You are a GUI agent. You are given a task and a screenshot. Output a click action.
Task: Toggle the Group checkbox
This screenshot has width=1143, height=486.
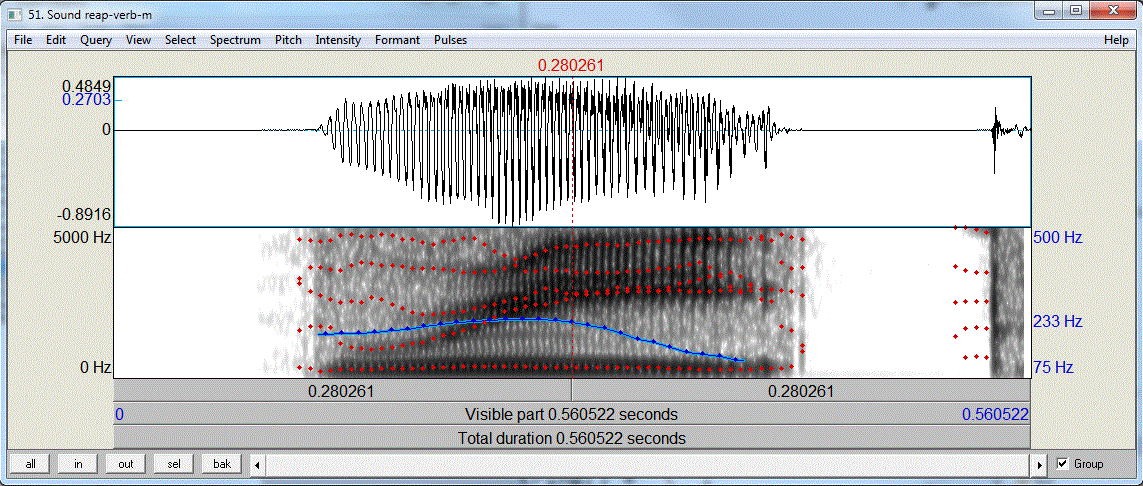coord(1062,463)
